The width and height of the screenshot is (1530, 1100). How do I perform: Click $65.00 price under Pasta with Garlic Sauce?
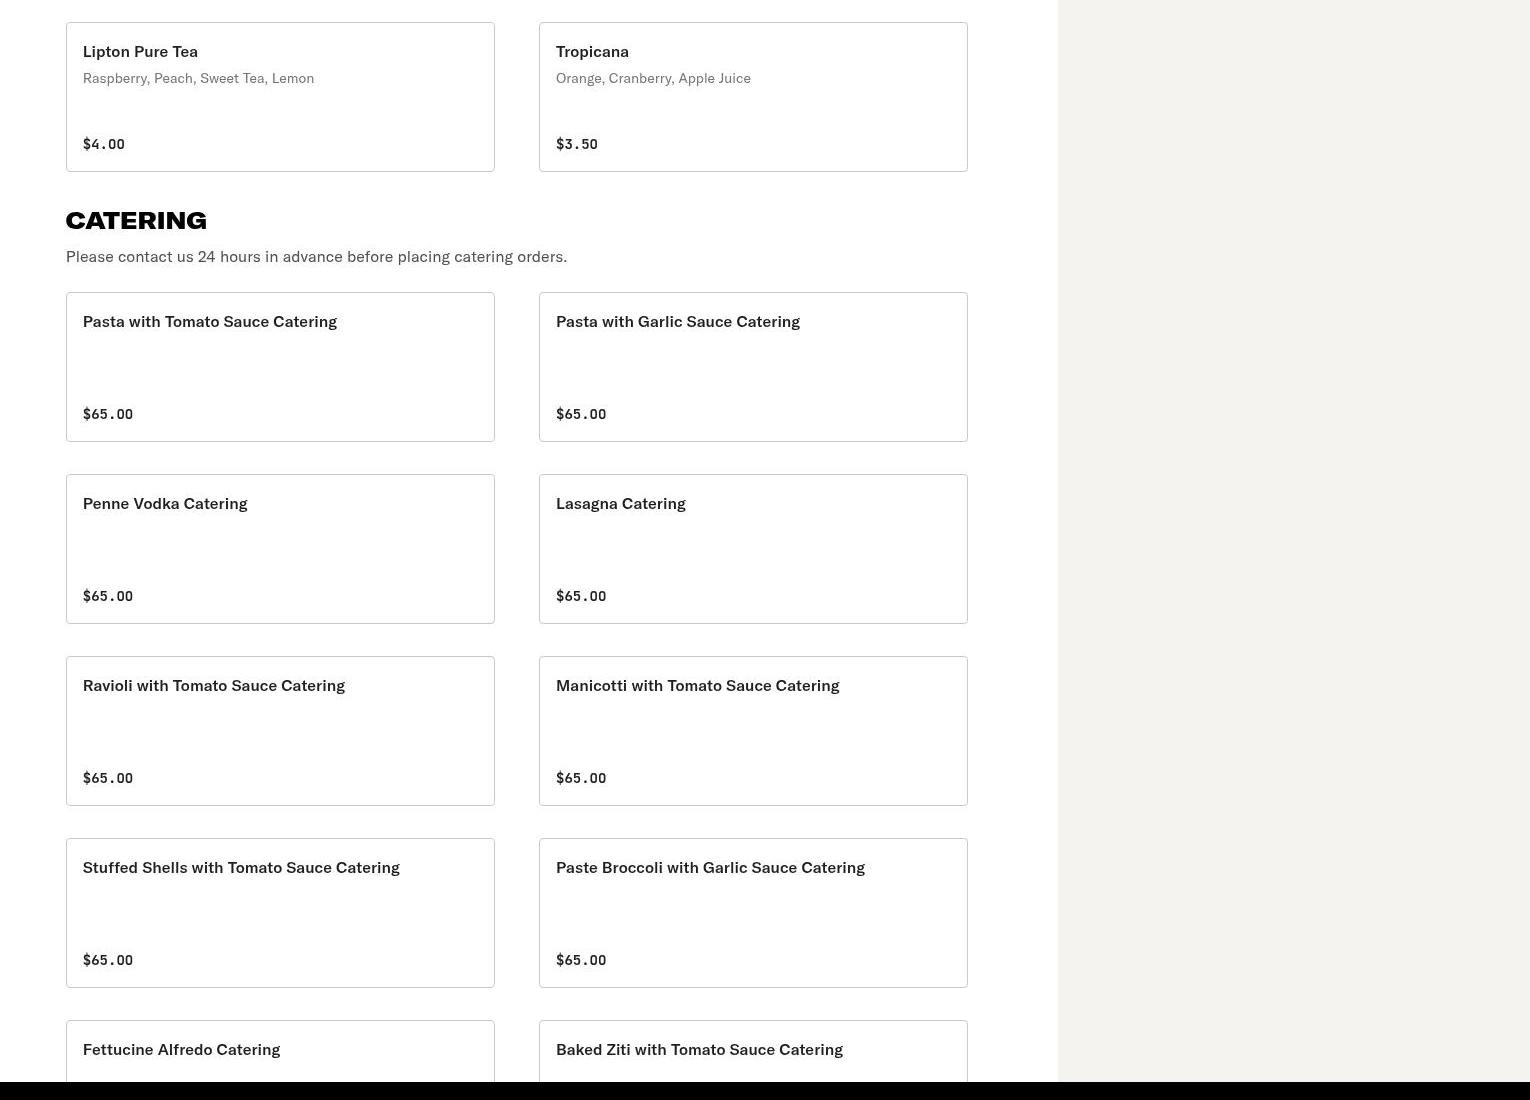tap(581, 414)
